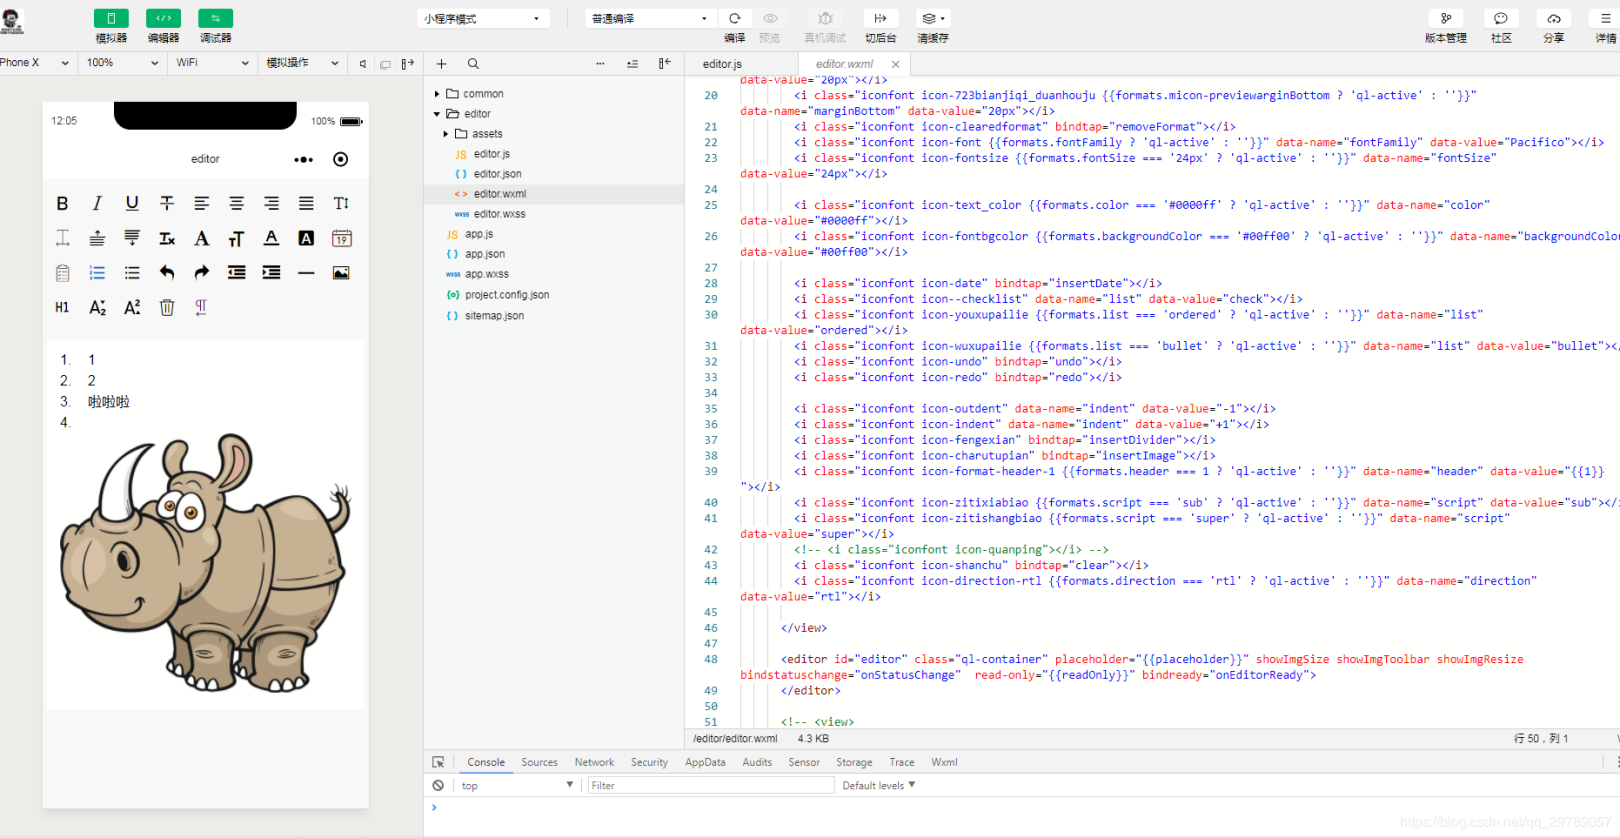Image resolution: width=1620 pixels, height=838 pixels.
Task: Toggle the editor (编辑器) panel
Action: pyautogui.click(x=163, y=19)
